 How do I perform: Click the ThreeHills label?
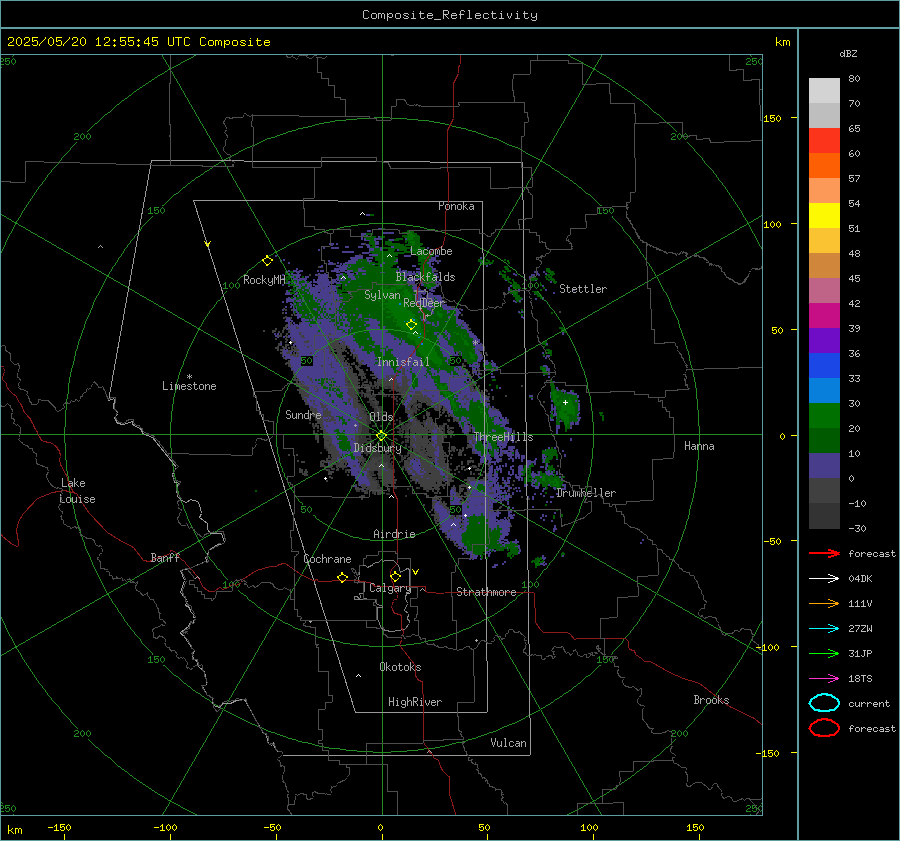[503, 437]
